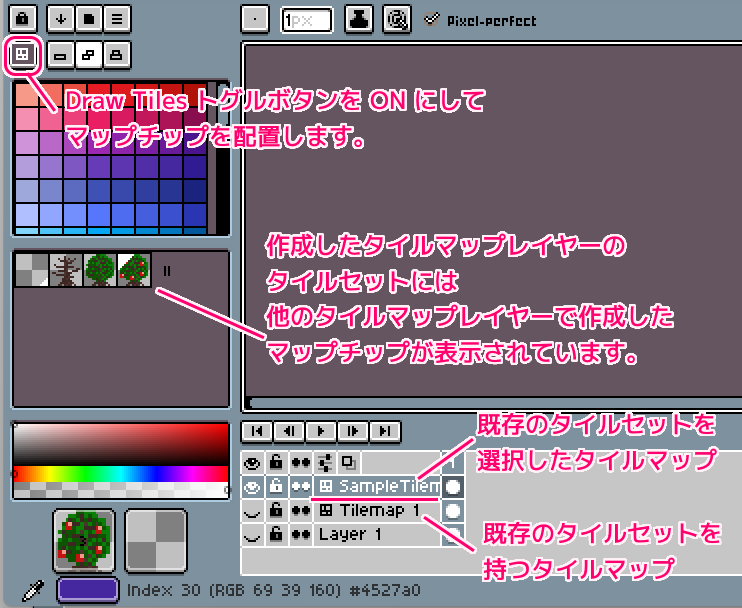This screenshot has width=742, height=608.
Task: Go to last frame button
Action: [x=385, y=431]
